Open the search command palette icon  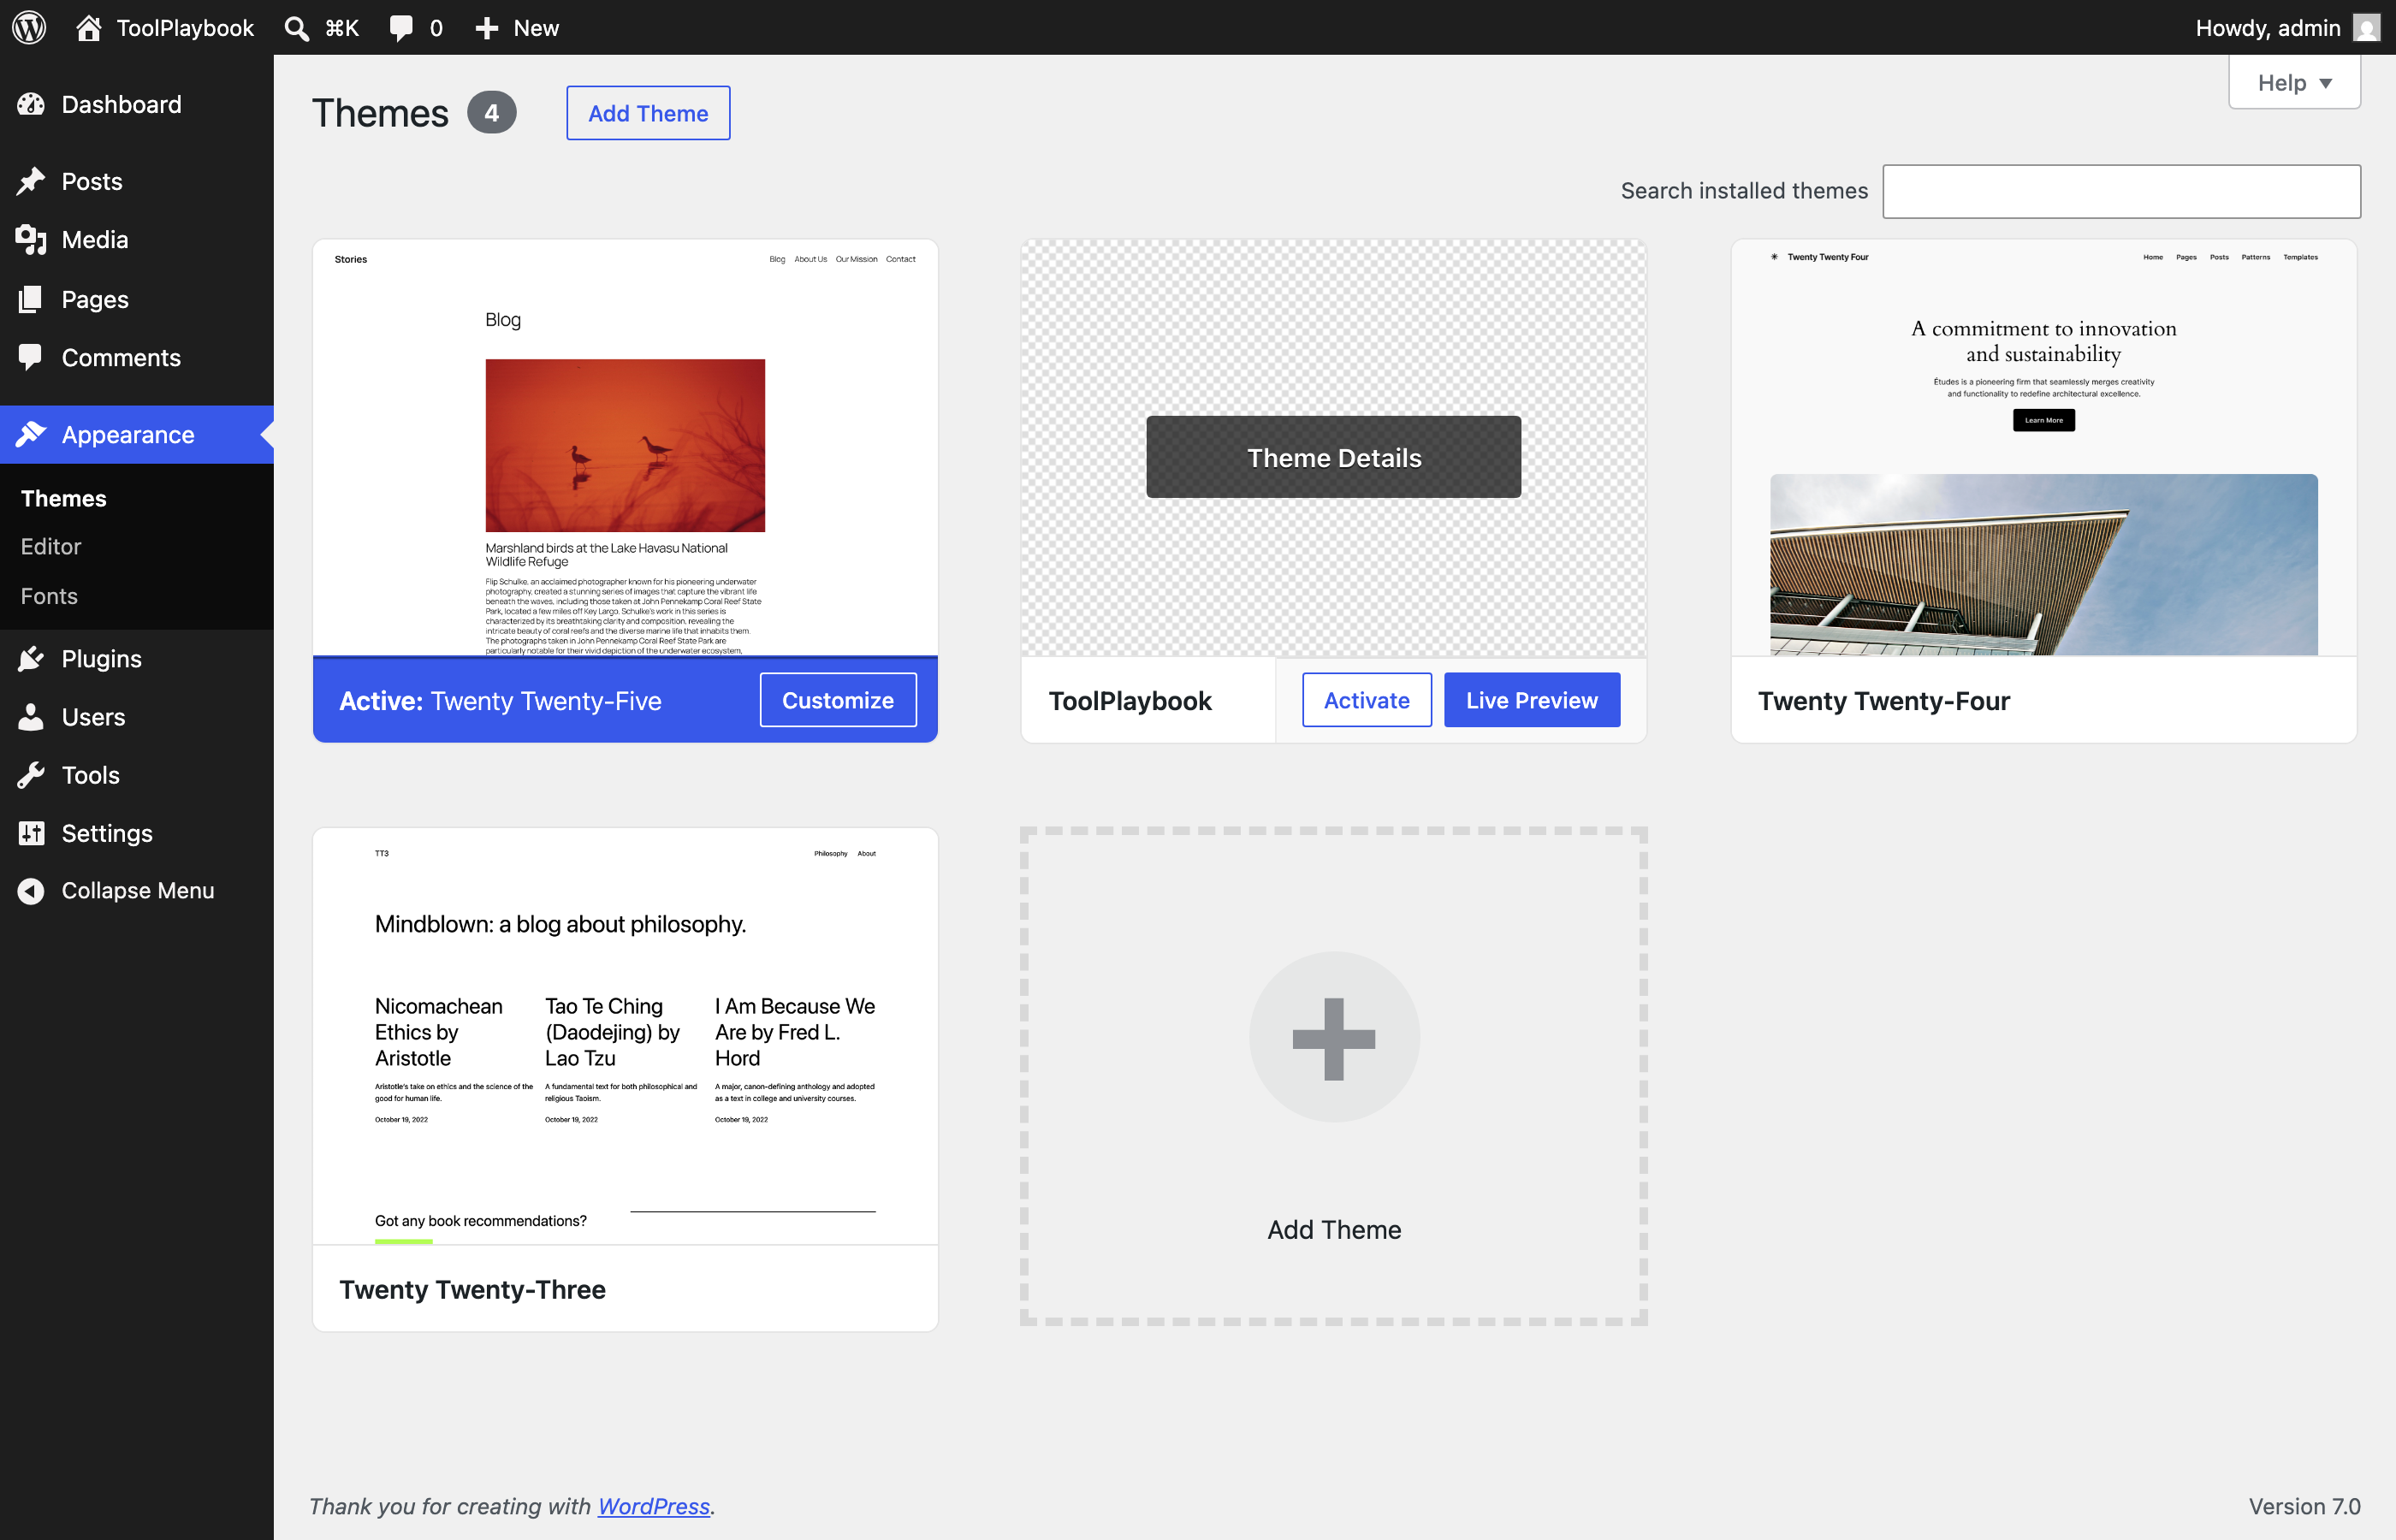click(x=296, y=28)
